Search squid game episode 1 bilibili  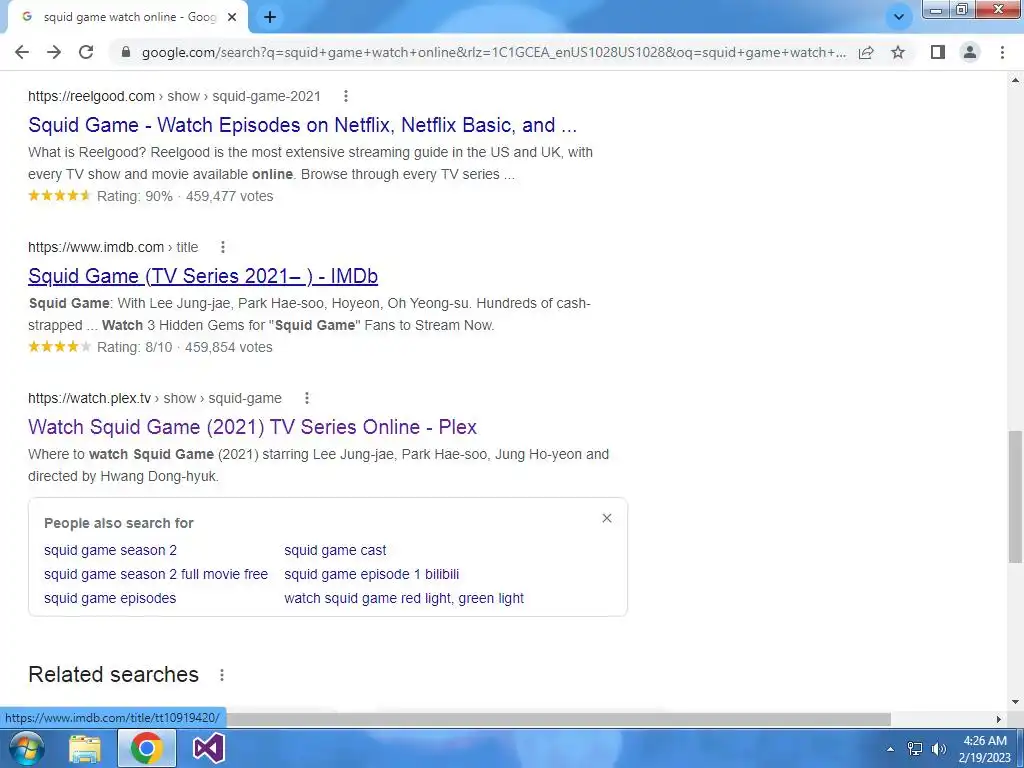[x=372, y=574]
